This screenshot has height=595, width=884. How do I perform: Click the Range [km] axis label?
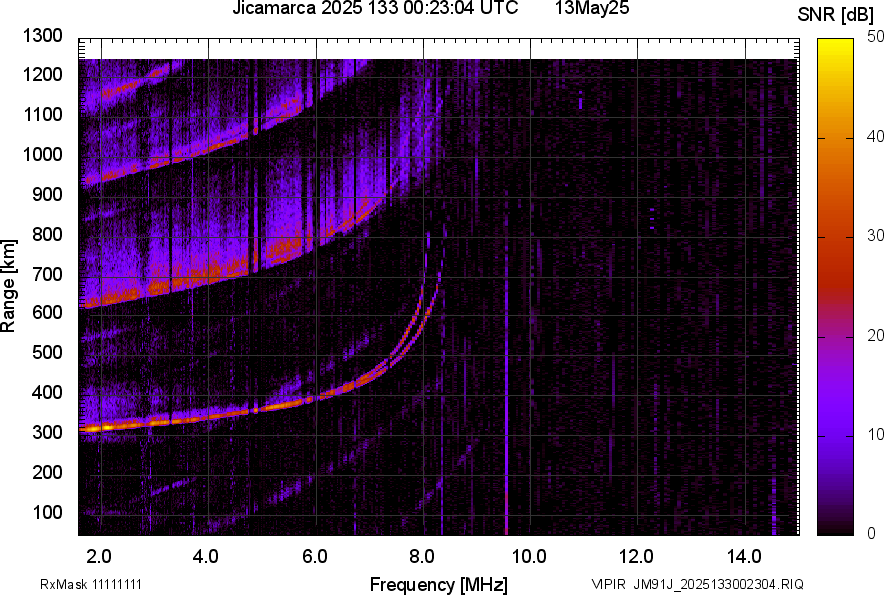pos(8,285)
